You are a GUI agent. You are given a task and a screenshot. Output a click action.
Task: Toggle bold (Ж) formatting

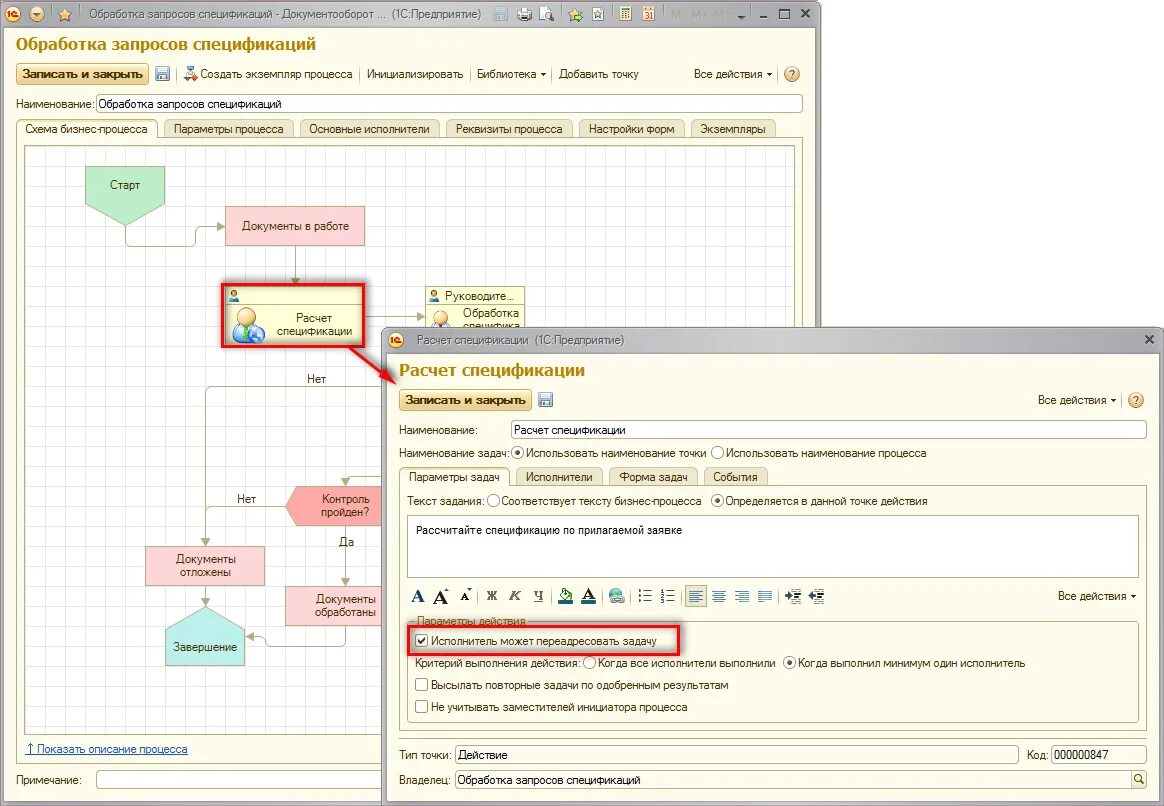(x=491, y=596)
